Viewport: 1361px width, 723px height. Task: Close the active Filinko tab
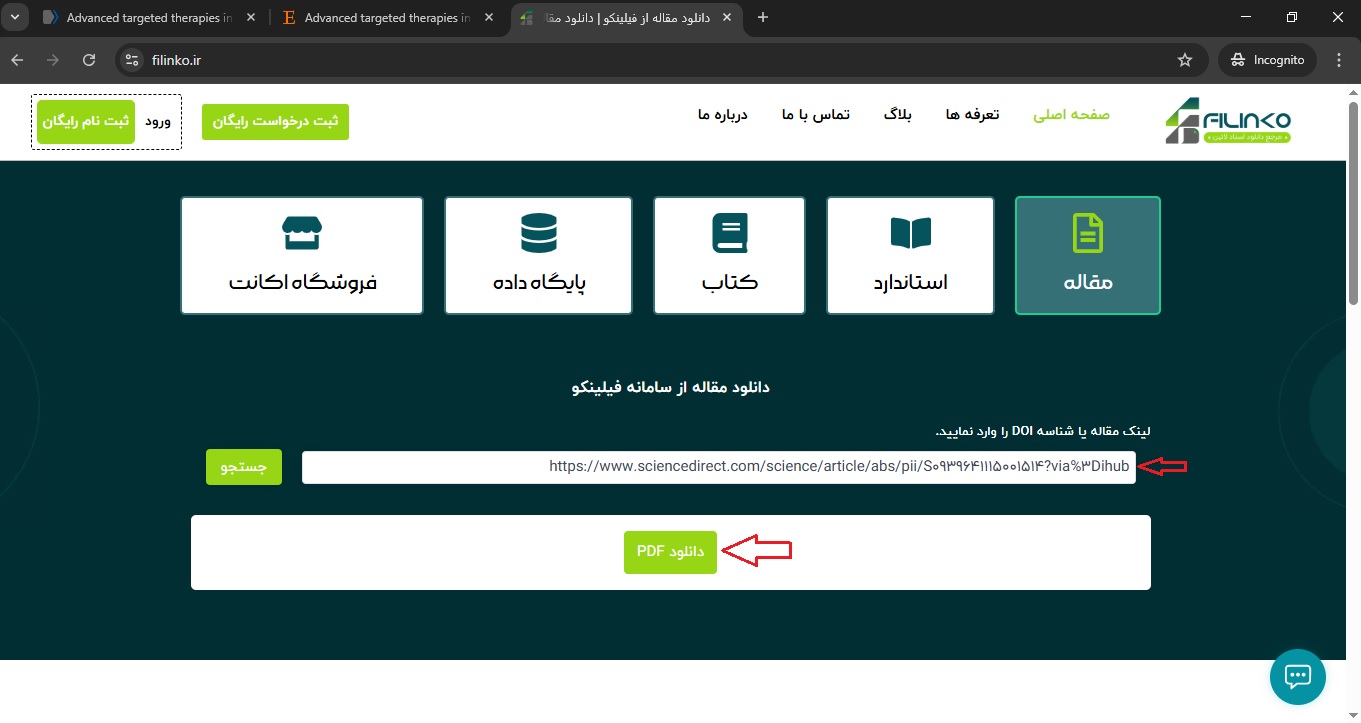pos(728,18)
